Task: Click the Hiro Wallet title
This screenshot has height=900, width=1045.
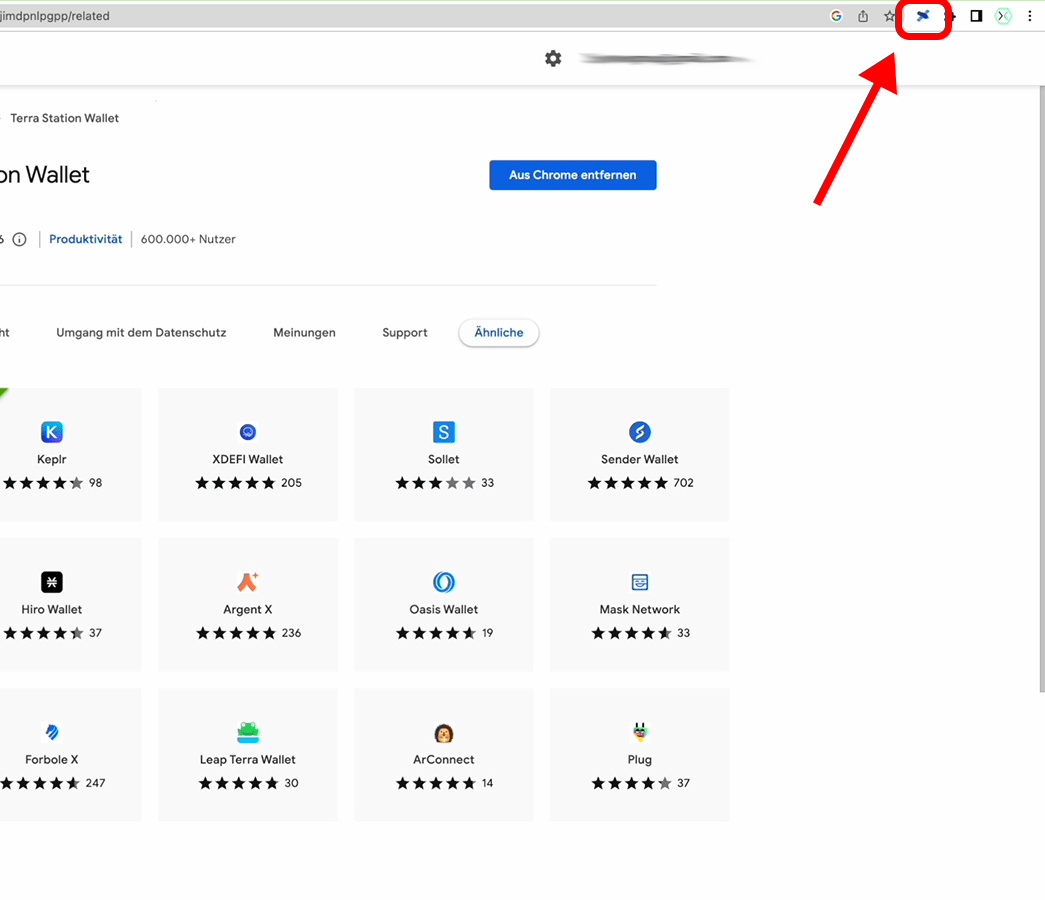Action: coord(52,609)
